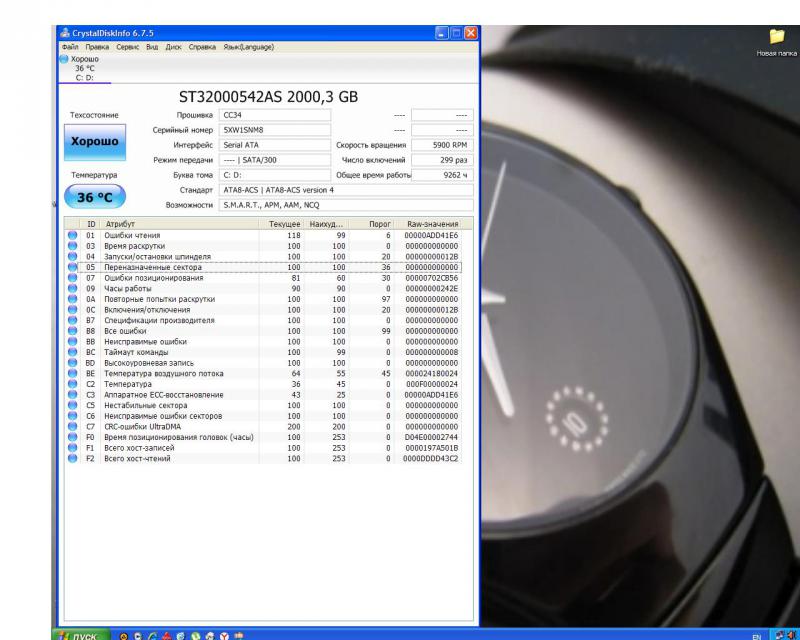
Task: Click the EN language indicator in the taskbar
Action: click(x=757, y=637)
